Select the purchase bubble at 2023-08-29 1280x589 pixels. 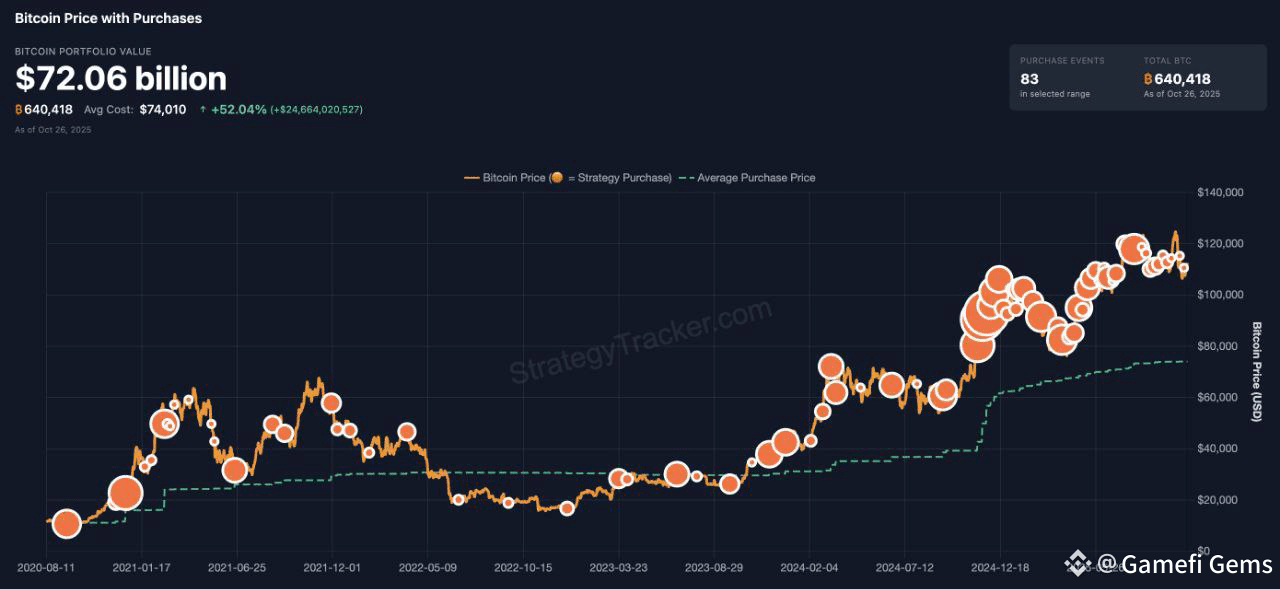729,484
